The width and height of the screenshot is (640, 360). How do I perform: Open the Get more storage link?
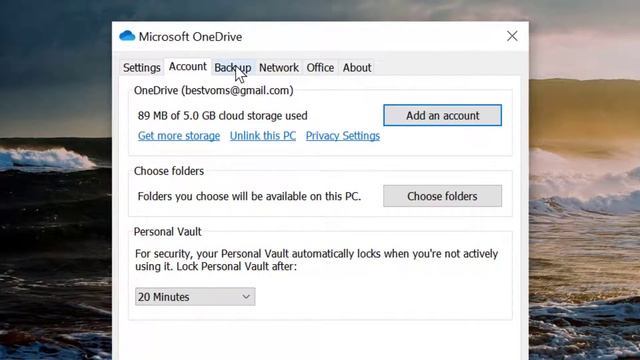pyautogui.click(x=179, y=136)
